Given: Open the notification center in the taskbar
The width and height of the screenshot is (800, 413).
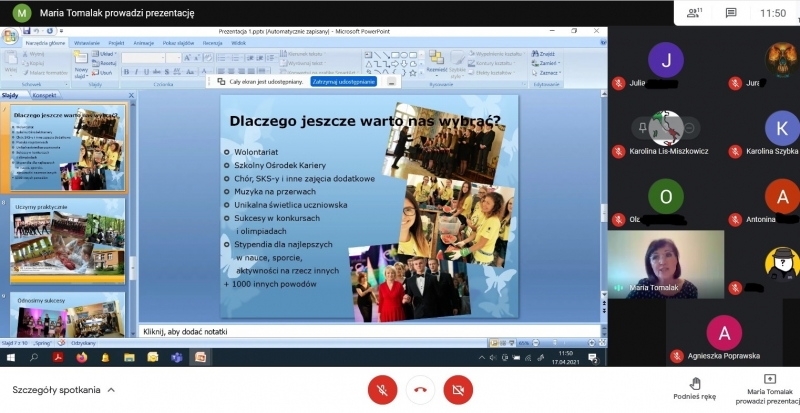Looking at the screenshot, I should point(593,358).
